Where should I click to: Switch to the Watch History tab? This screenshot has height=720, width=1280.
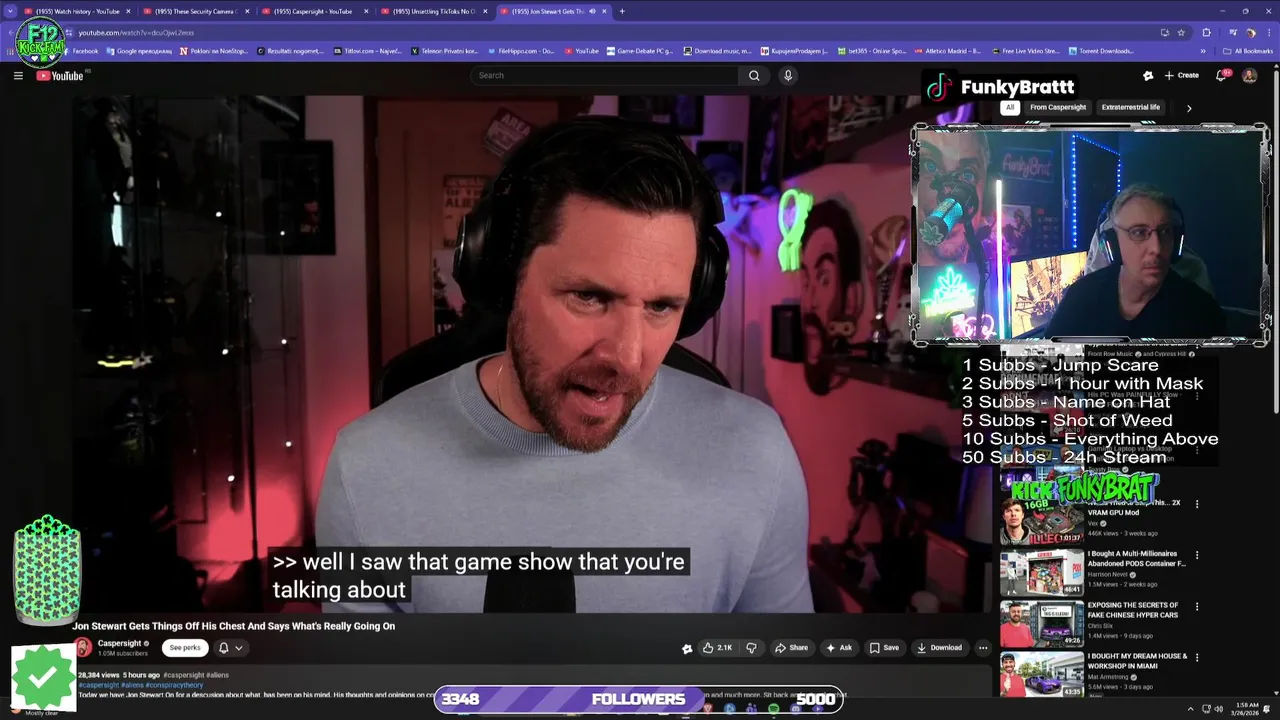[75, 11]
